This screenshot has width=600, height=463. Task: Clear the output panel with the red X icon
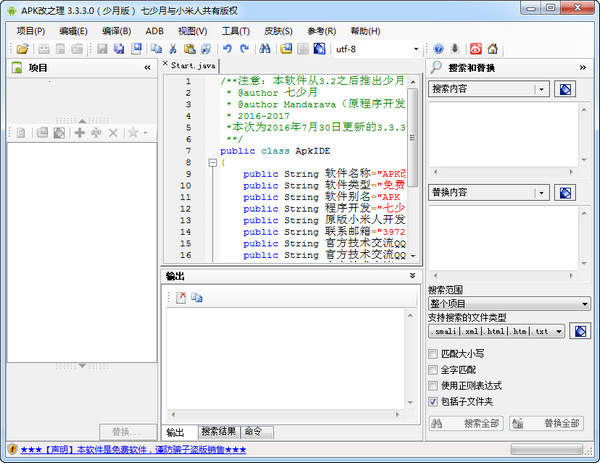tap(181, 298)
